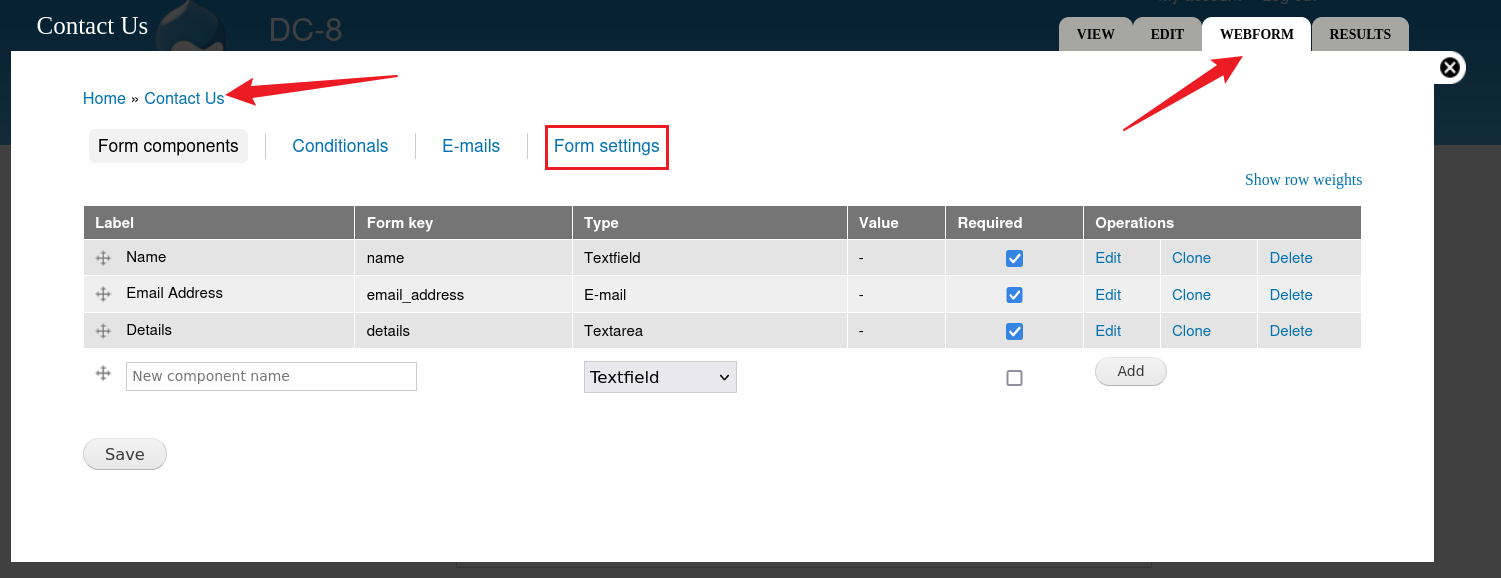The image size is (1501, 578).
Task: Close the overlay with the X icon
Action: point(1449,68)
